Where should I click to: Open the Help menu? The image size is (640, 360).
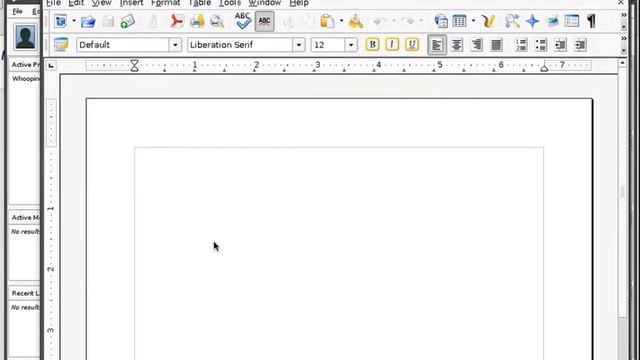pos(299,3)
